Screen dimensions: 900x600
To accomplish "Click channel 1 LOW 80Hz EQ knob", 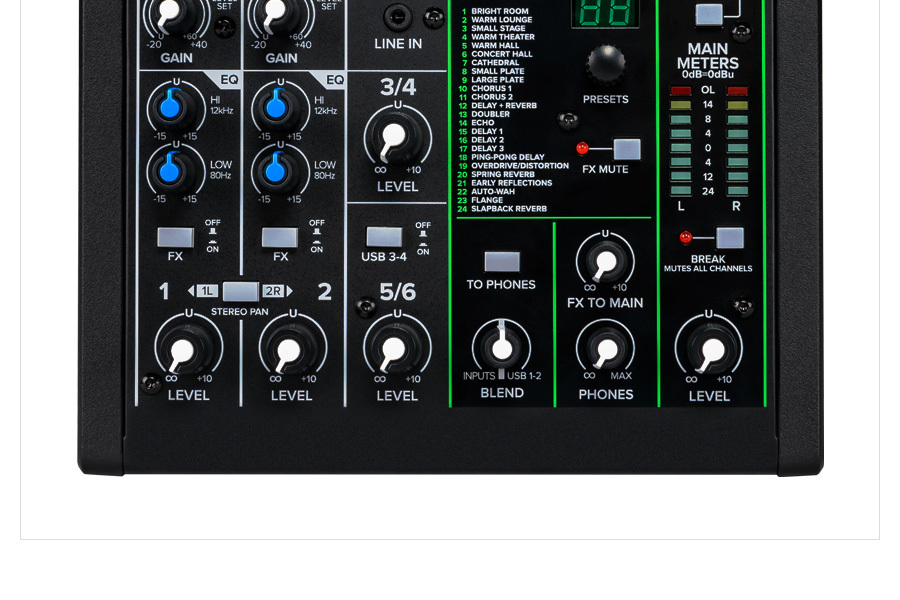I will (174, 170).
